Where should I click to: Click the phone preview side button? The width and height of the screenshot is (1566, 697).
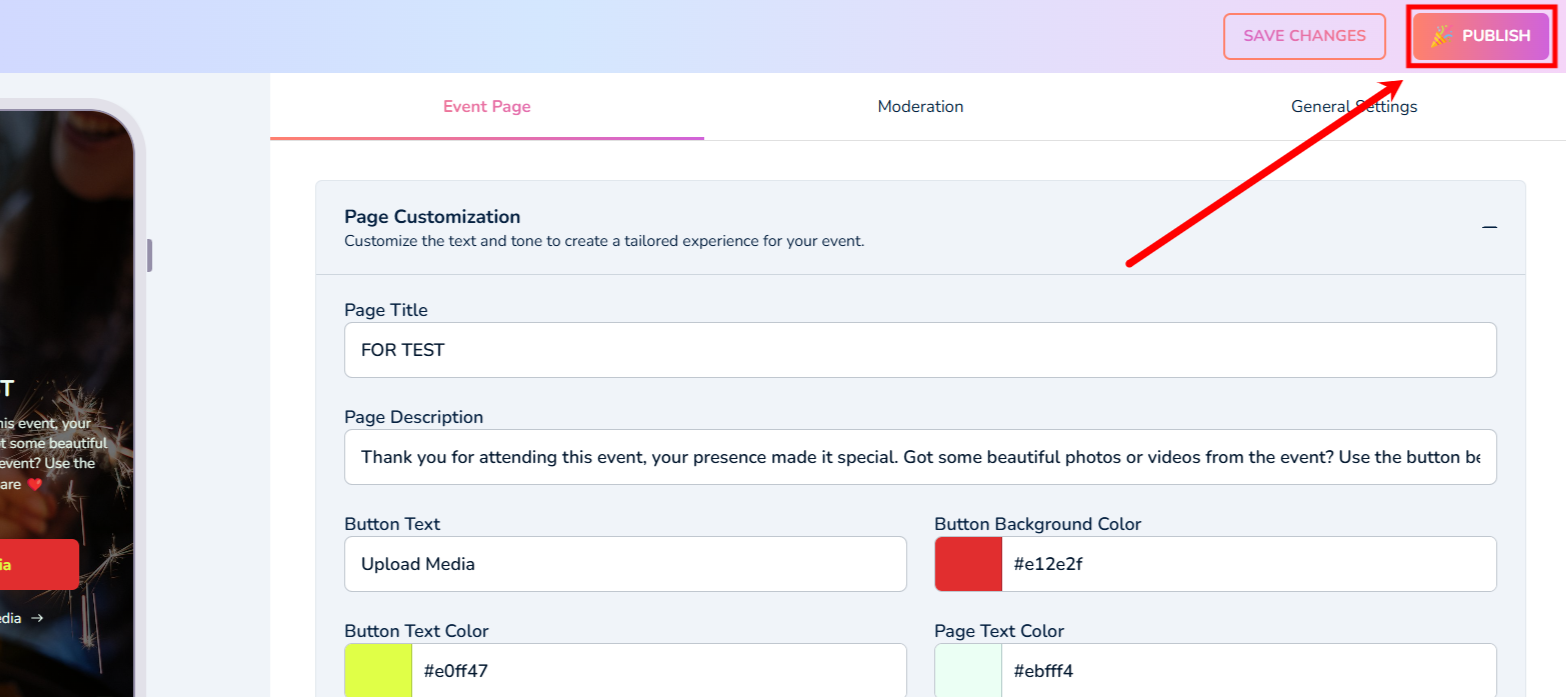149,255
